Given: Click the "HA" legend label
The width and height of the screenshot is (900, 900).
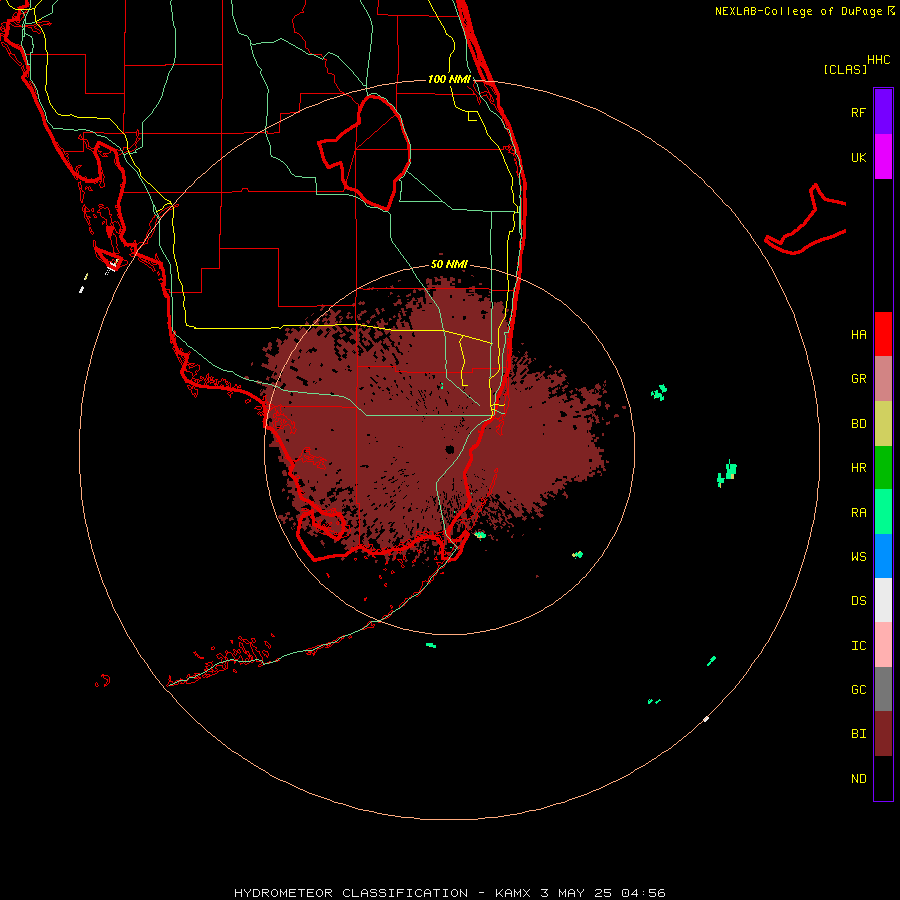Looking at the screenshot, I should pyautogui.click(x=858, y=335).
